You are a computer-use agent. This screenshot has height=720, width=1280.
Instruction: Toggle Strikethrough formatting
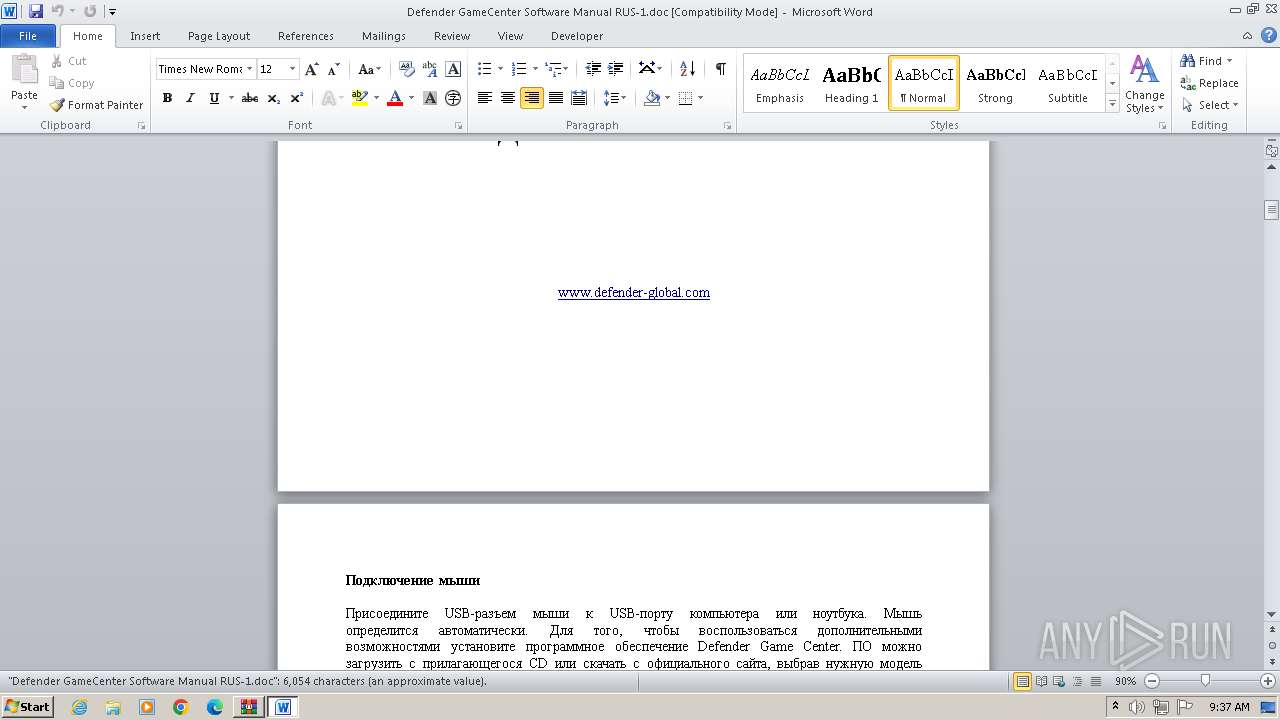pos(250,98)
